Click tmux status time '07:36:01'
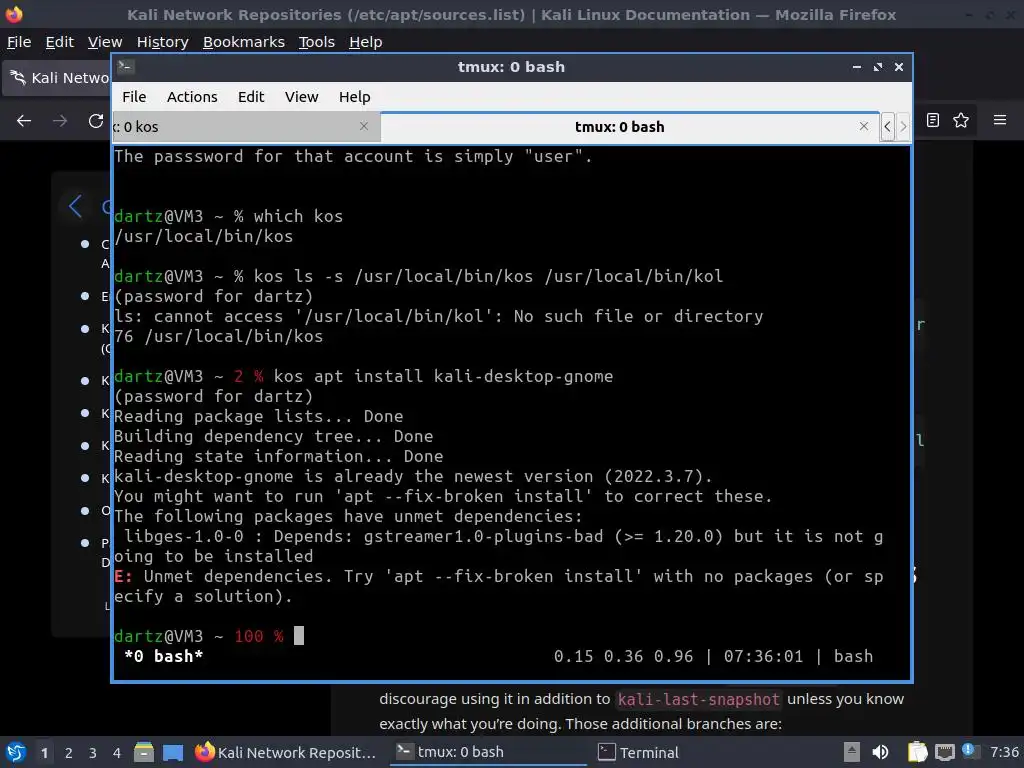 point(763,656)
